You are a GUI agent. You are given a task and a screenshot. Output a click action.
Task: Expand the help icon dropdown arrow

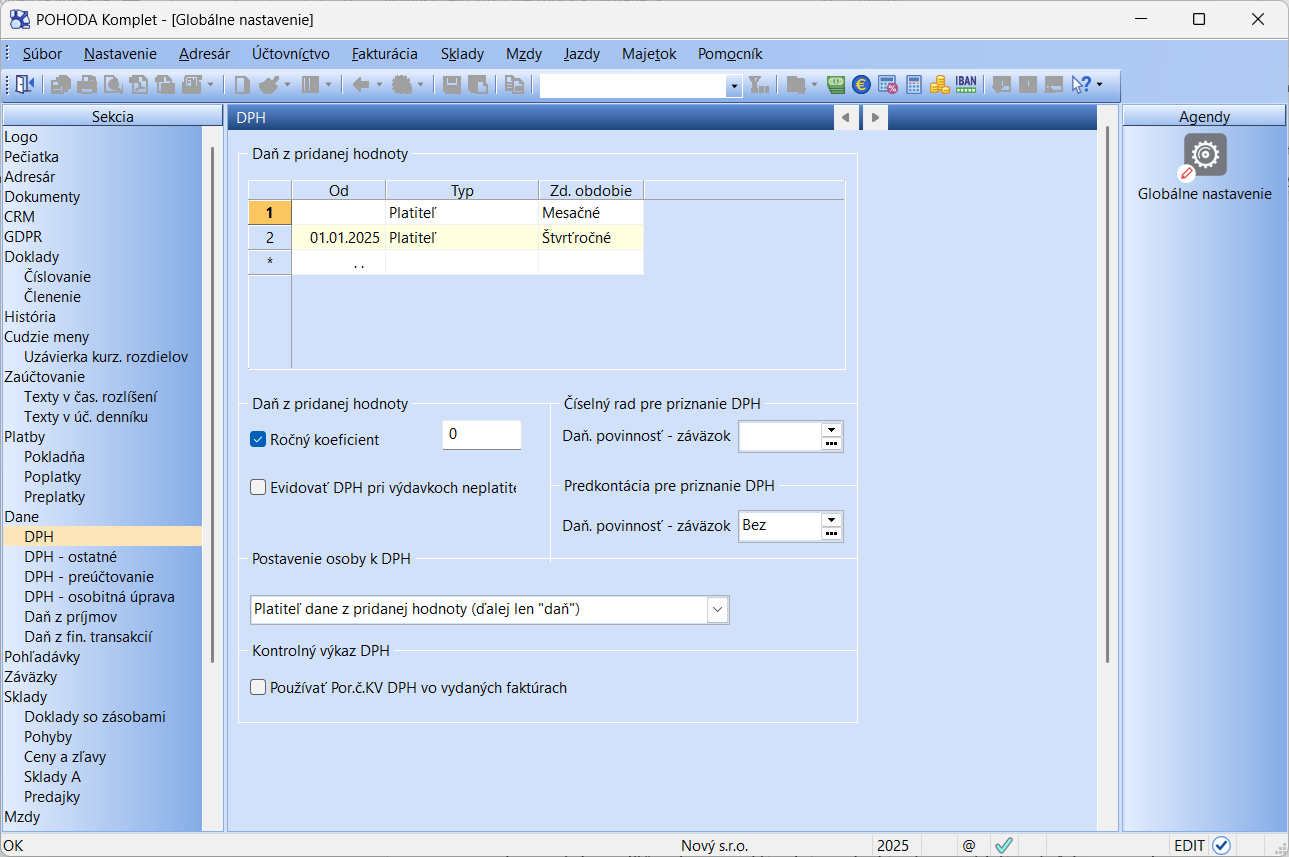tap(1099, 85)
